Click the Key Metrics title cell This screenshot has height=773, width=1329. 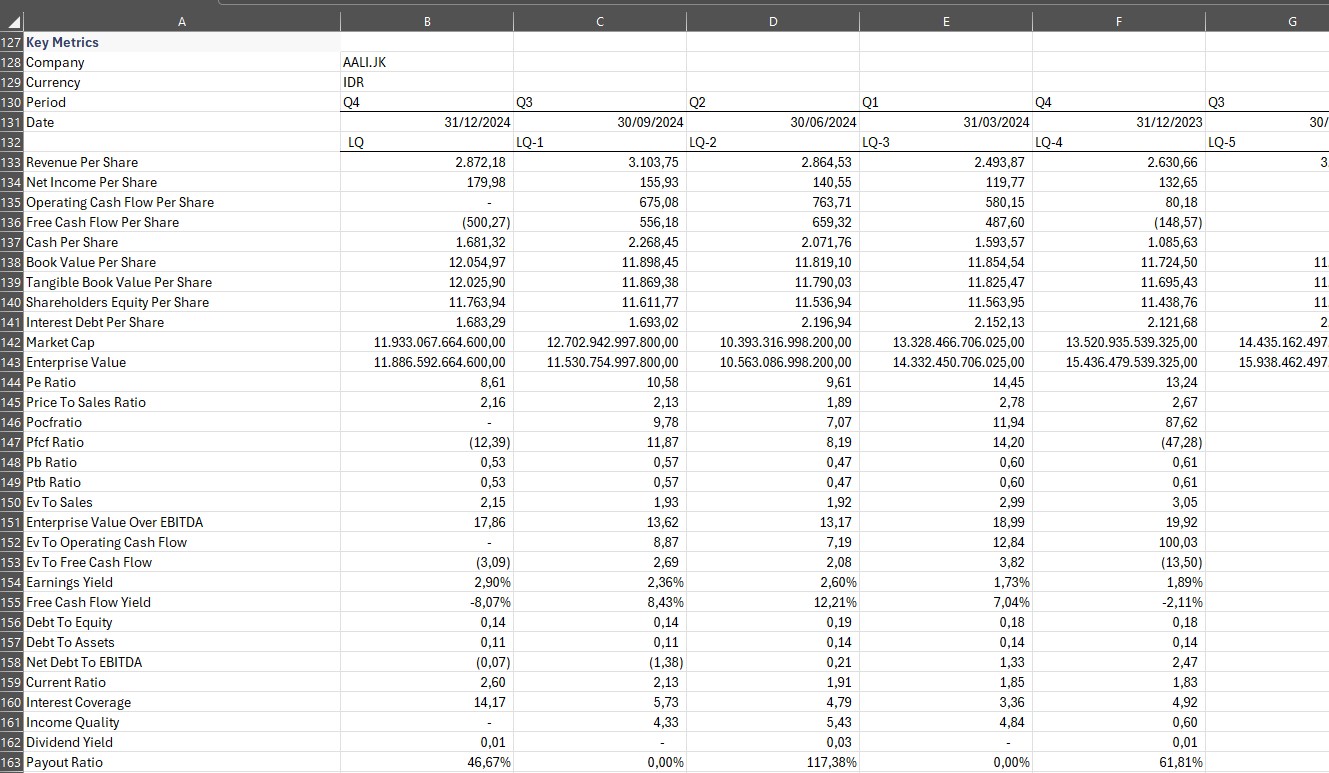pos(62,42)
